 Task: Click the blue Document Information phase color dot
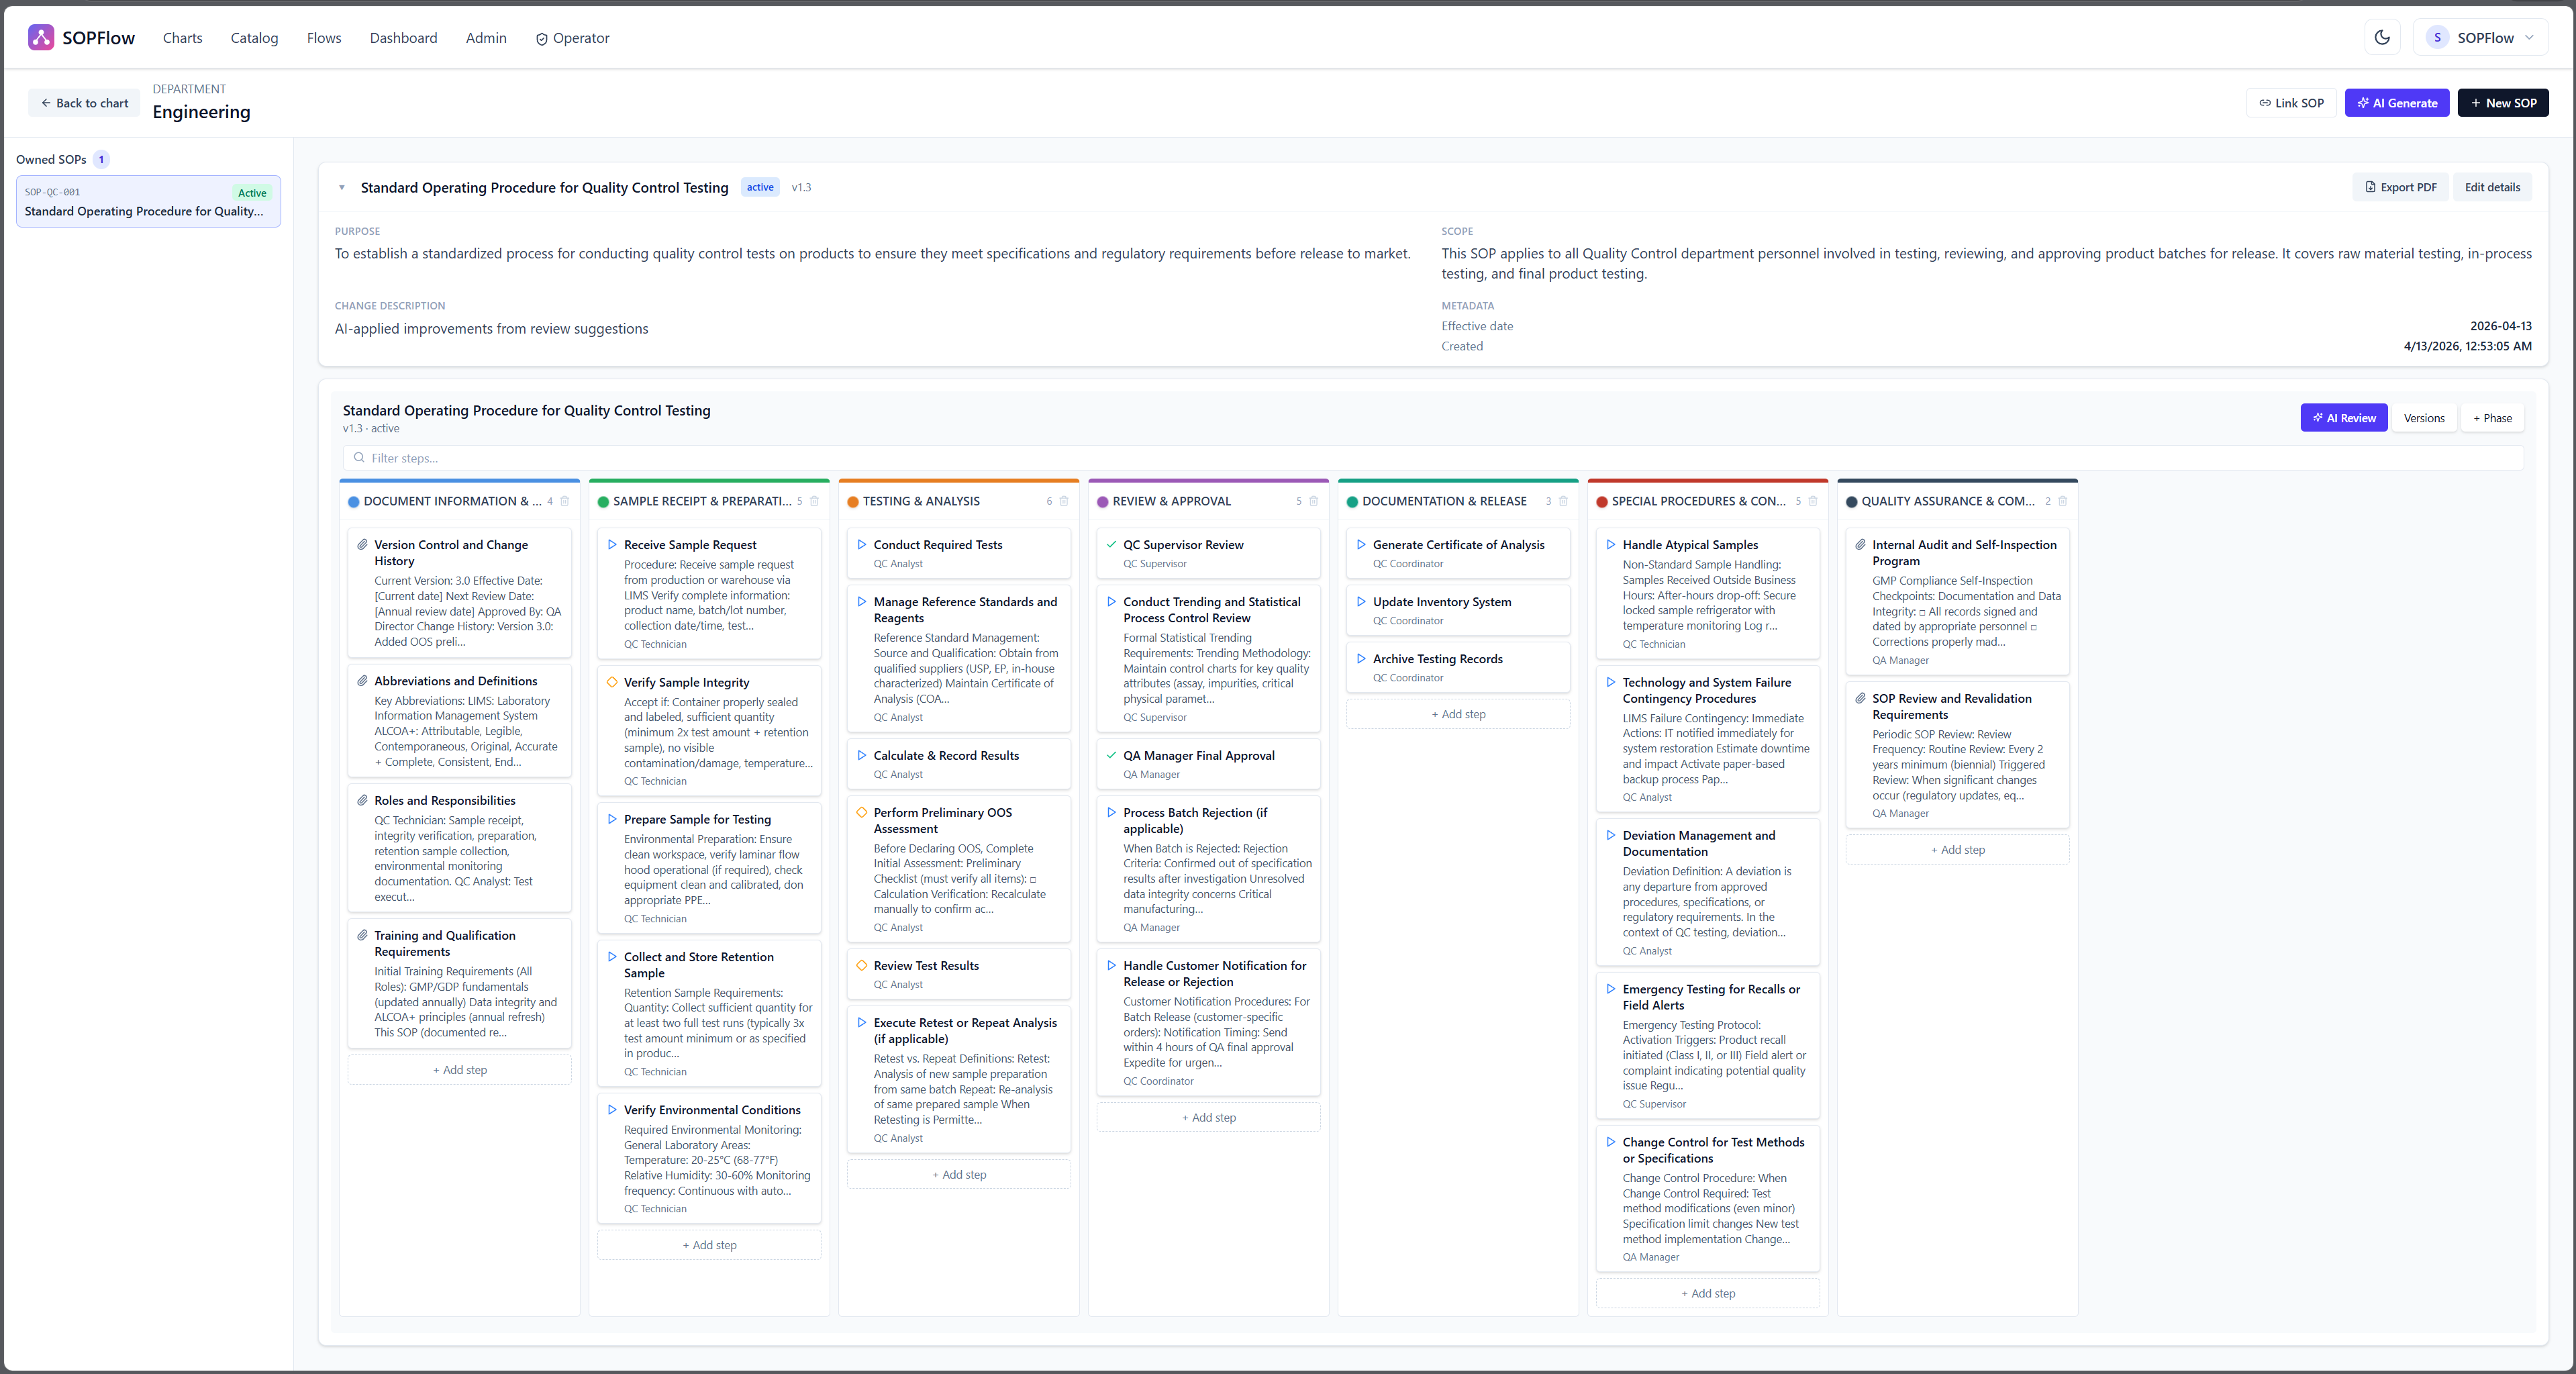[x=353, y=502]
